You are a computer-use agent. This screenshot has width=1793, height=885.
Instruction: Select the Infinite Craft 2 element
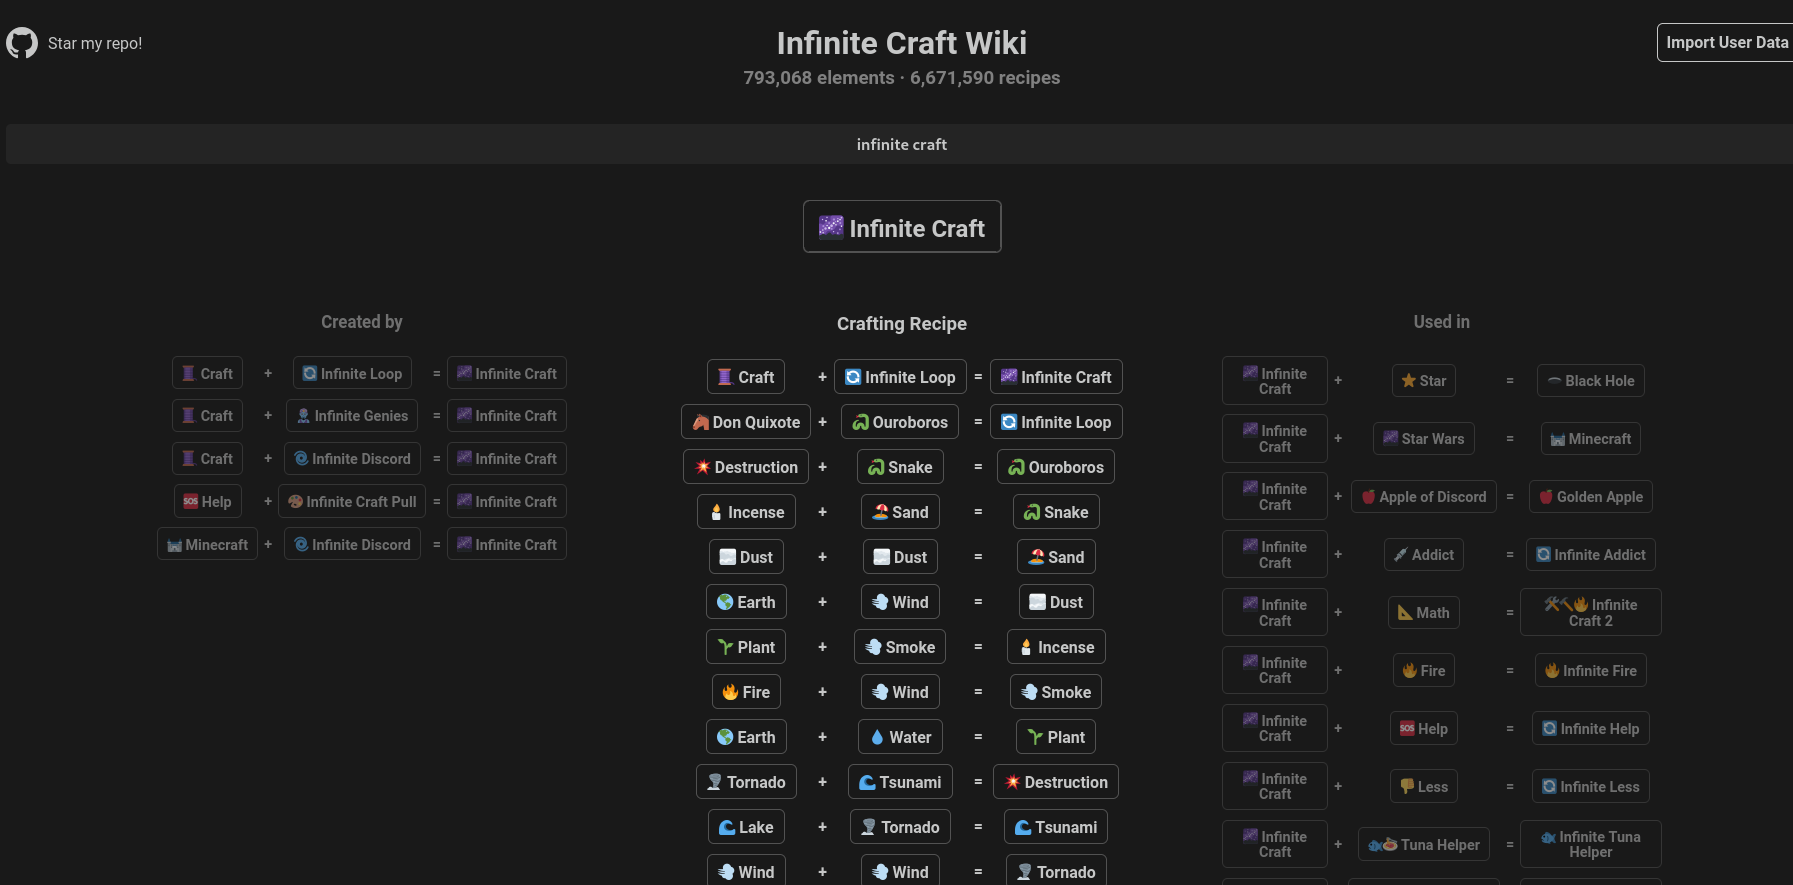pos(1590,612)
